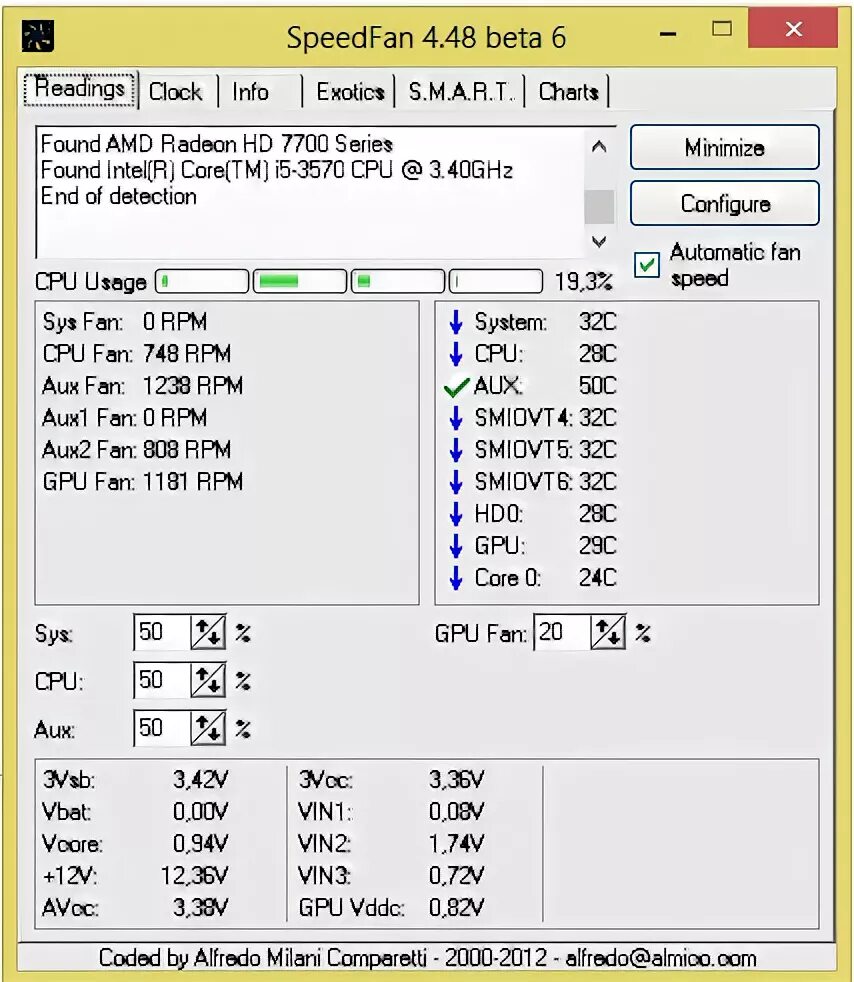Image resolution: width=854 pixels, height=982 pixels.
Task: Click the alfredo@almico.com email in status bar
Action: [661, 959]
